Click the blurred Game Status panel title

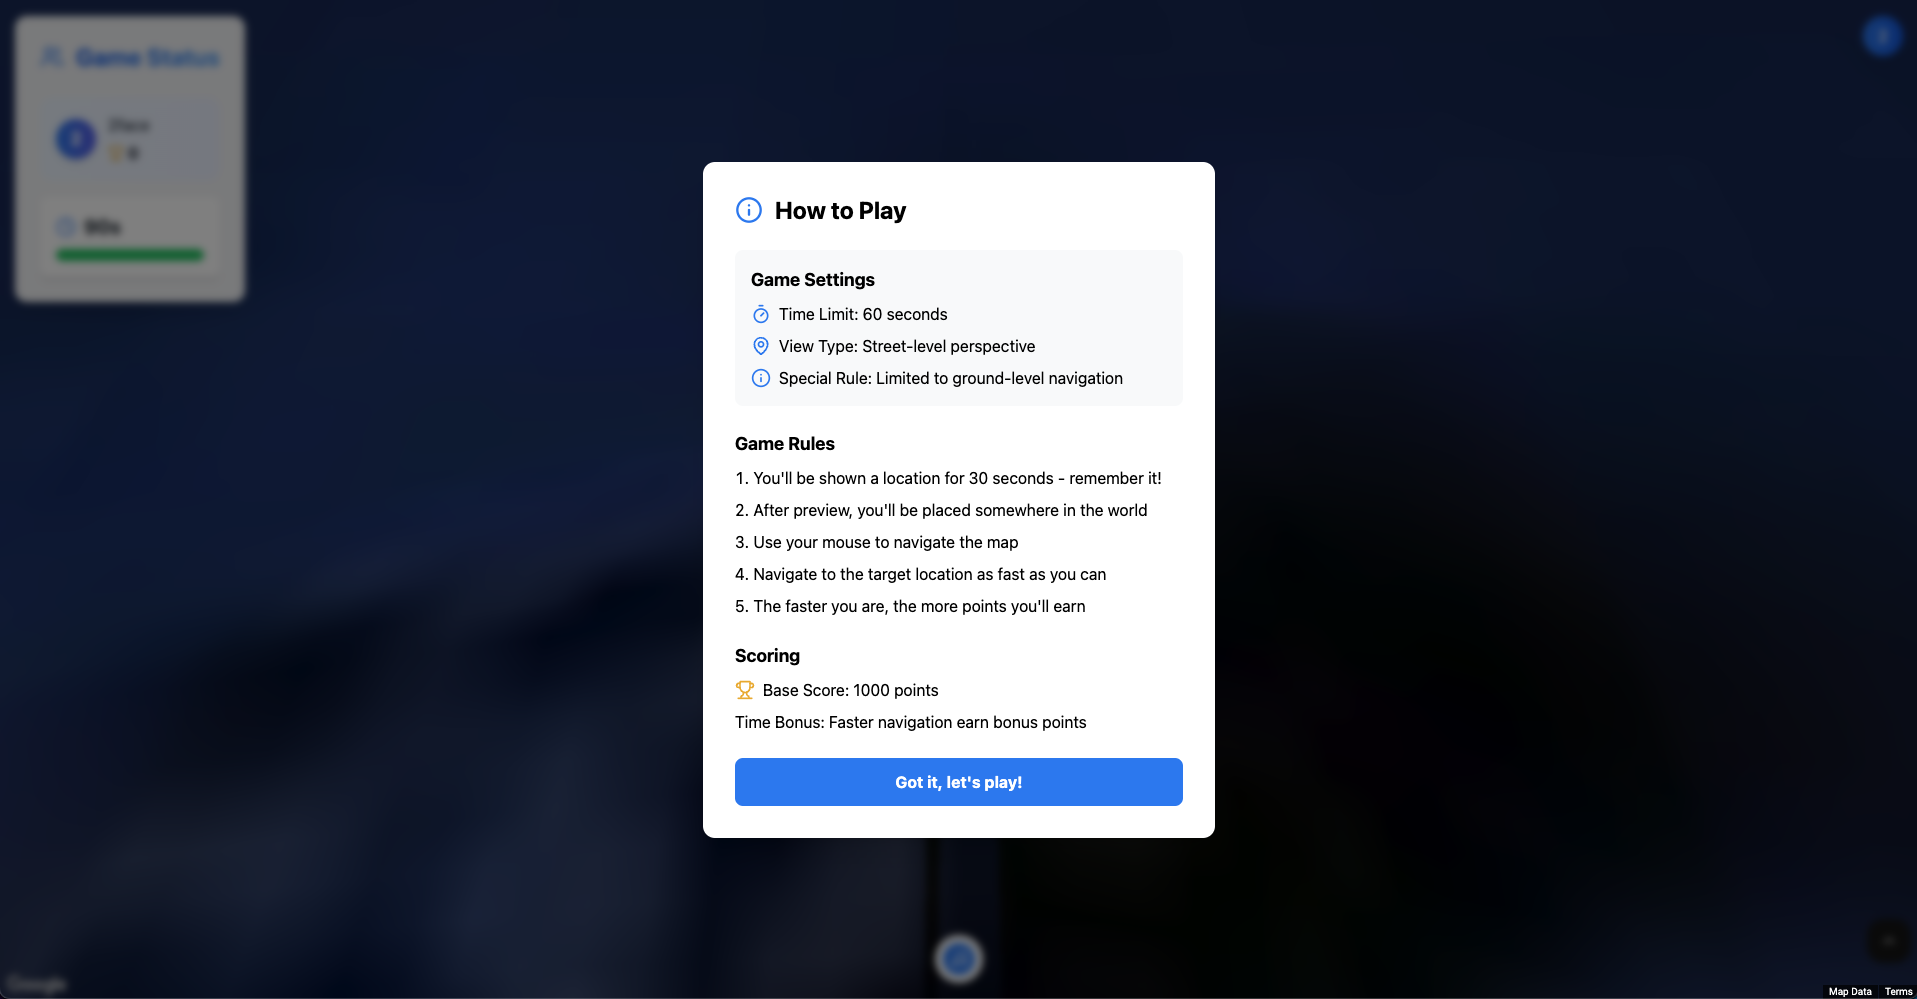[x=147, y=58]
